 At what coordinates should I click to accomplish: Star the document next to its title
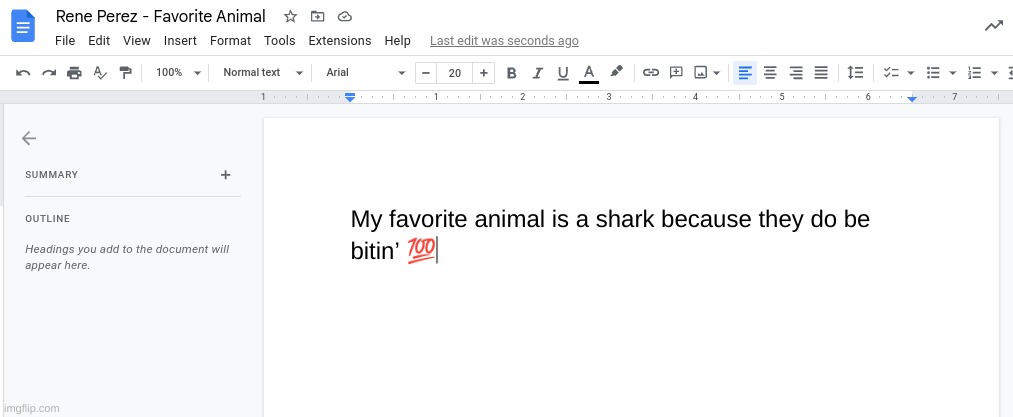pos(290,17)
